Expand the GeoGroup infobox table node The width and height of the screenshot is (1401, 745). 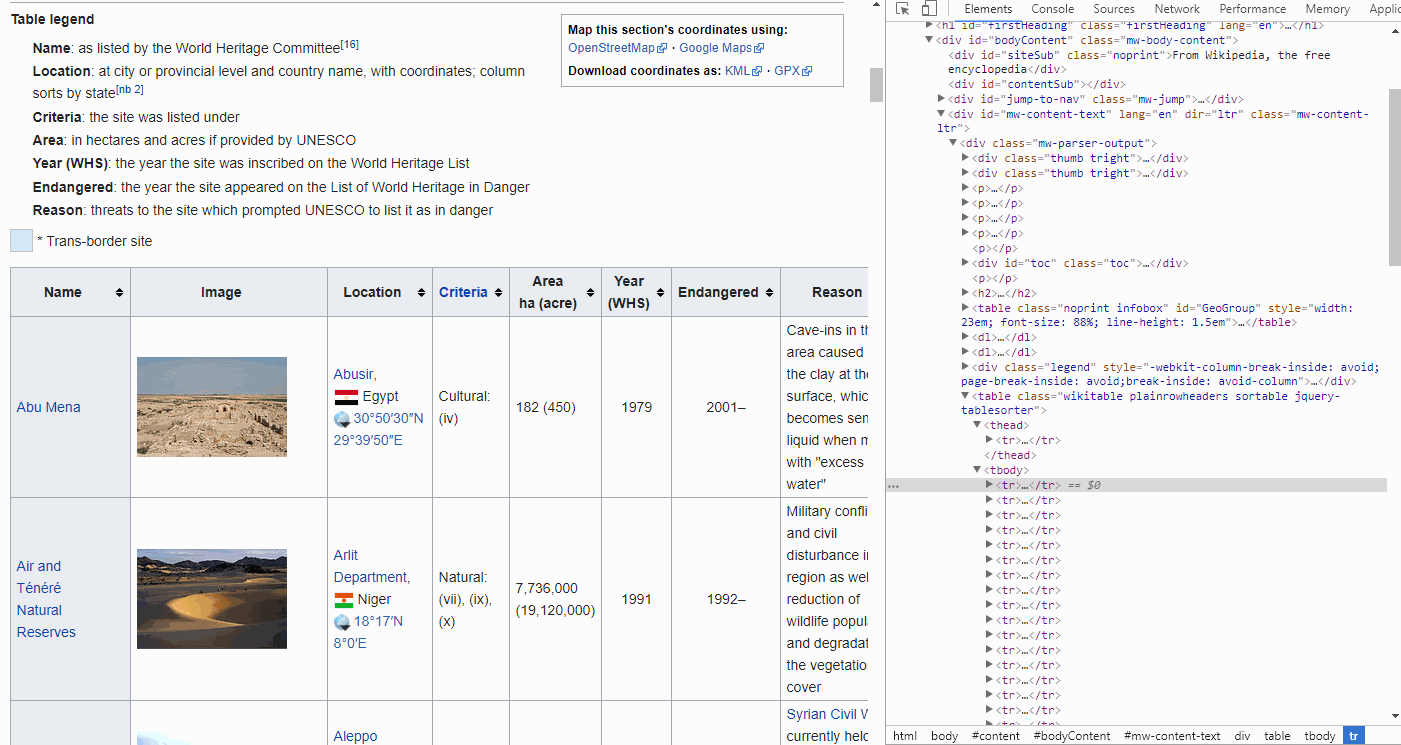[965, 309]
